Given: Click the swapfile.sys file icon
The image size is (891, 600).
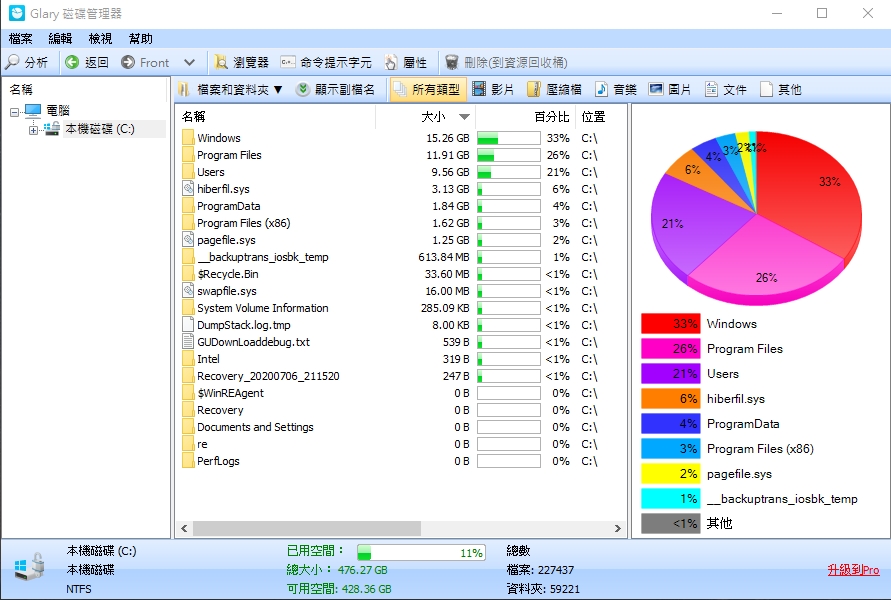Looking at the screenshot, I should 188,291.
